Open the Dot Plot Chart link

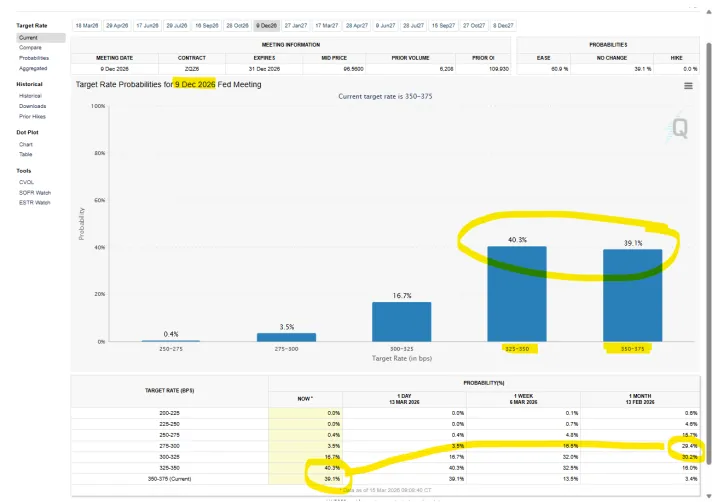pyautogui.click(x=26, y=144)
